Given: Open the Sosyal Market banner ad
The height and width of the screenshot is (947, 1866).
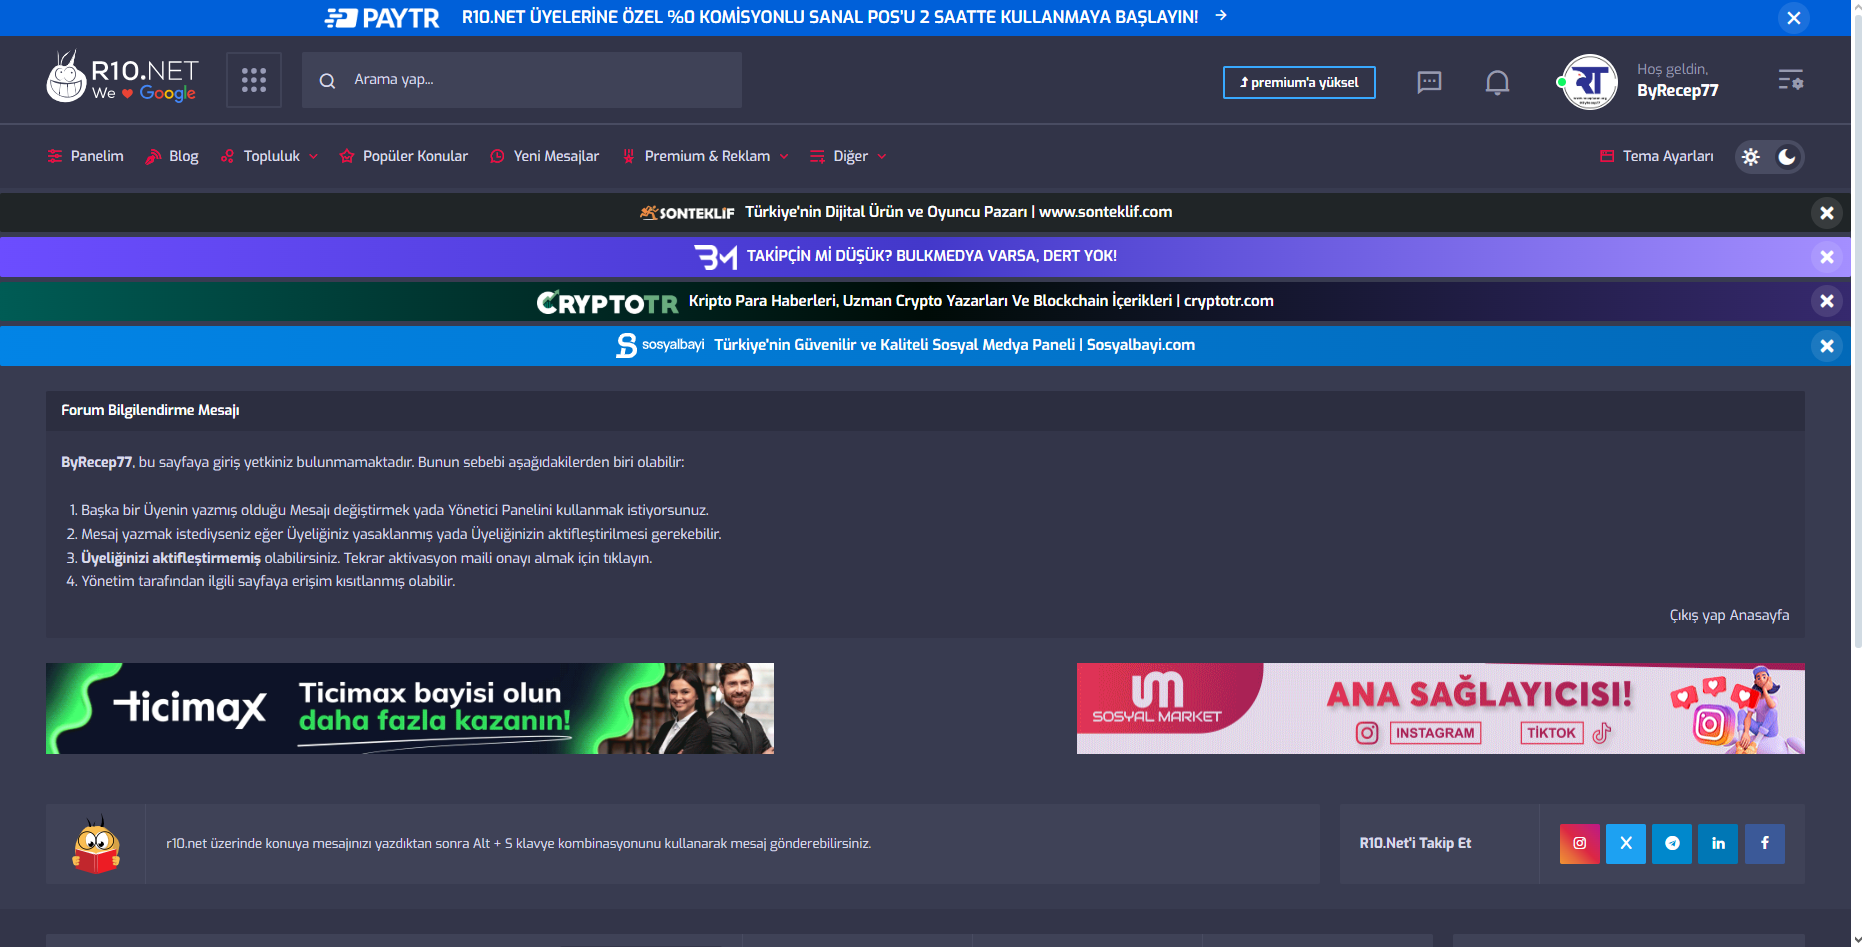Looking at the screenshot, I should point(1441,708).
